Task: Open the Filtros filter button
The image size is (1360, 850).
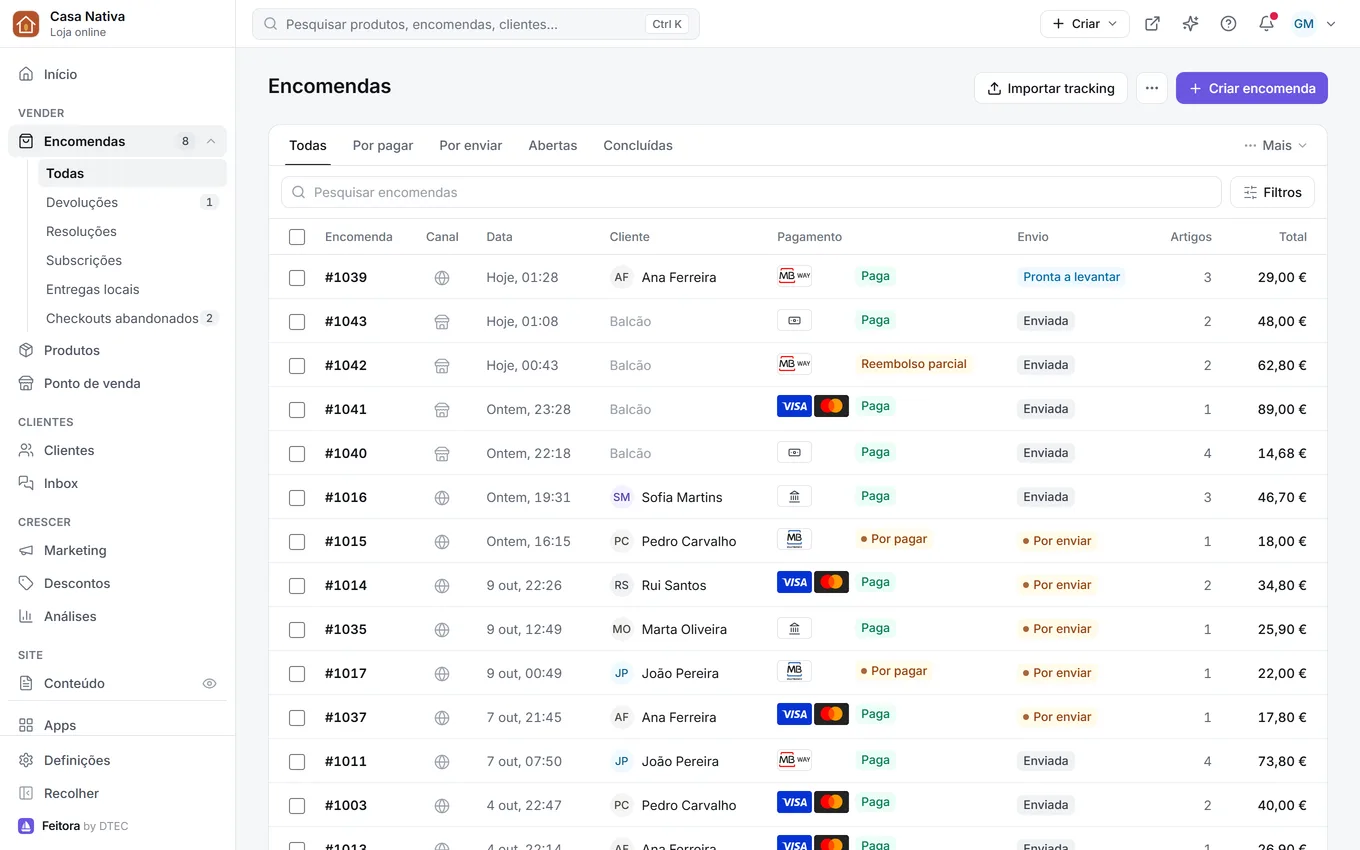Action: (1272, 192)
